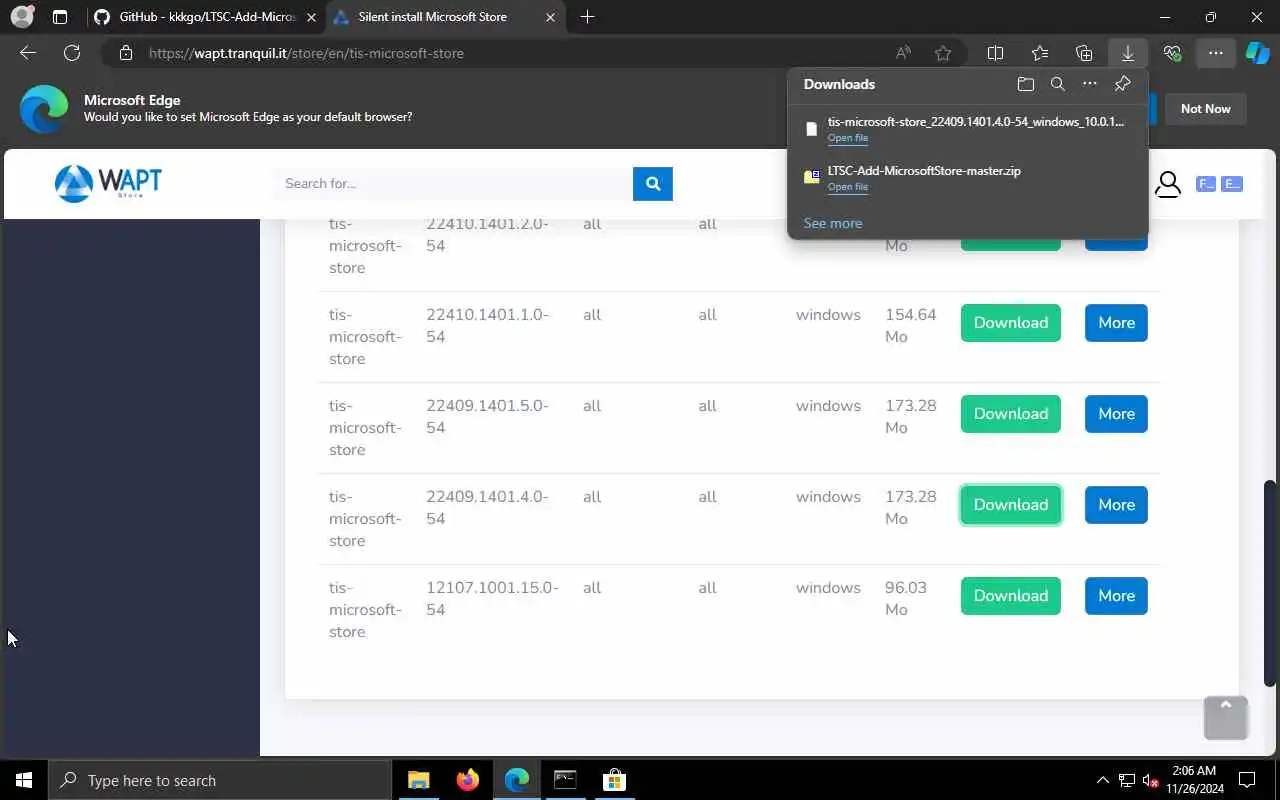Click the blue search magnifier button
The width and height of the screenshot is (1280, 800).
click(653, 183)
